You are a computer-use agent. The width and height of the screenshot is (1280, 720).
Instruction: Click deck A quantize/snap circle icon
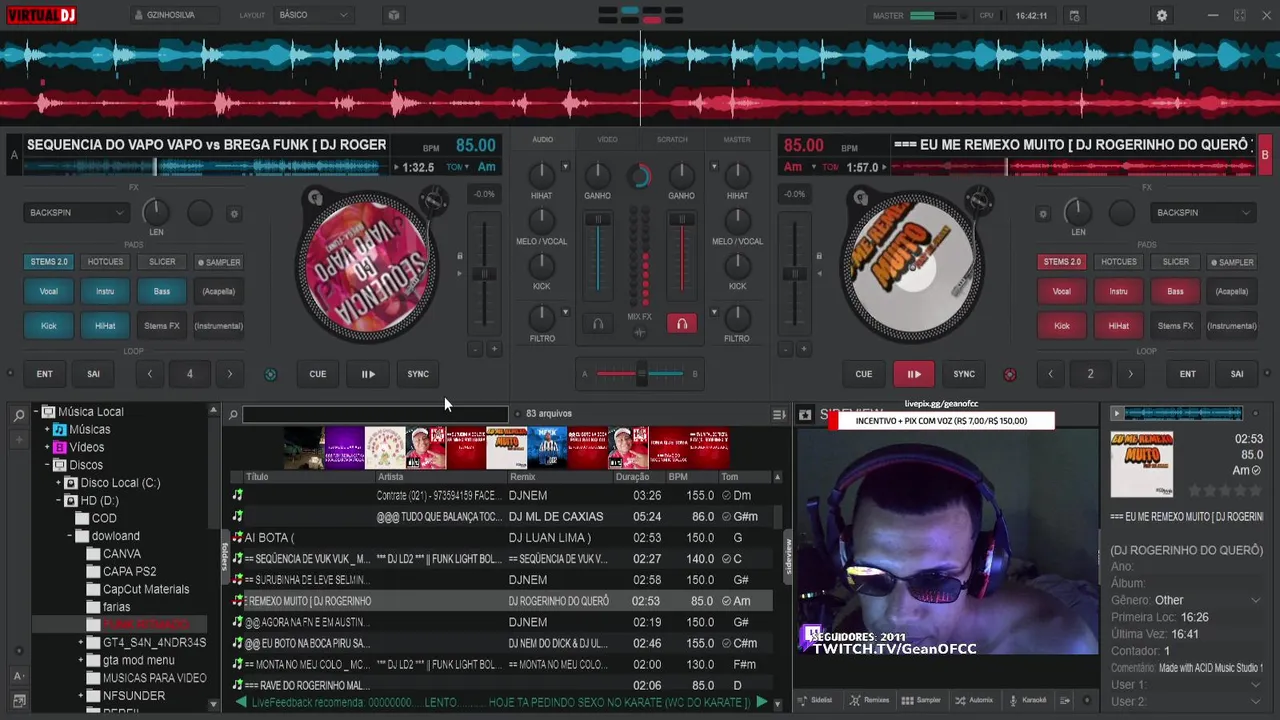[x=270, y=374]
